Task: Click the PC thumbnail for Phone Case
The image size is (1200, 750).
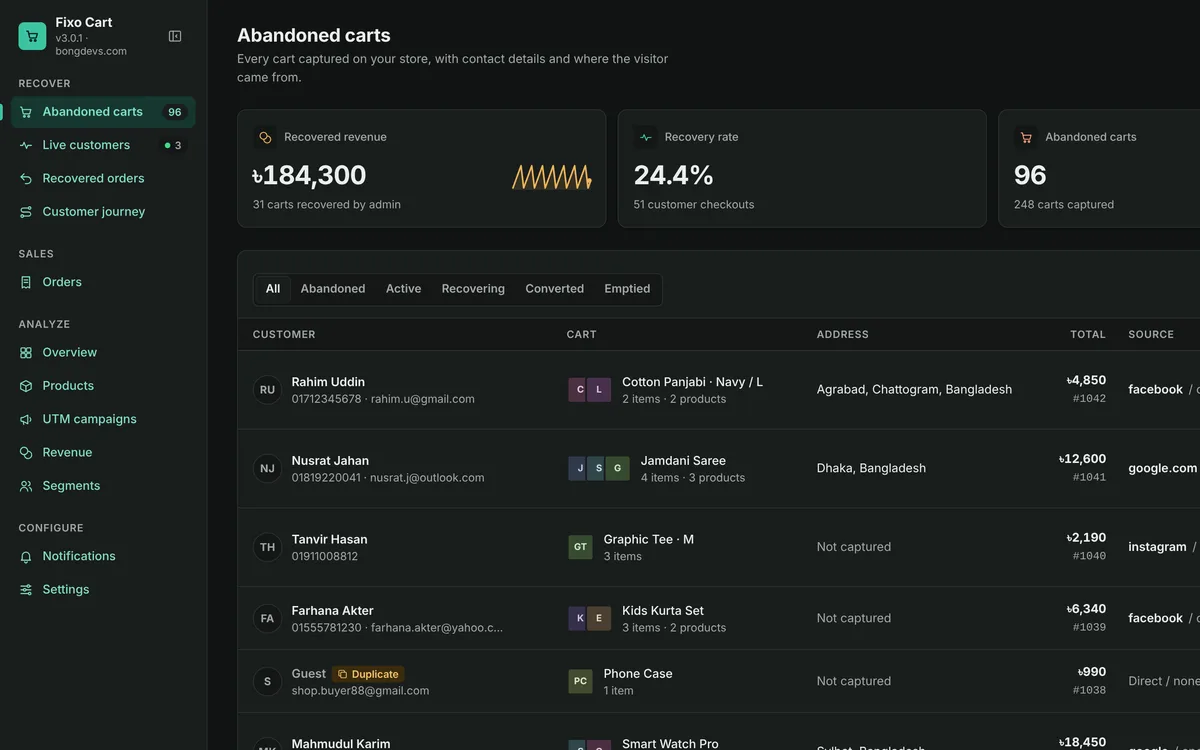Action: click(580, 682)
